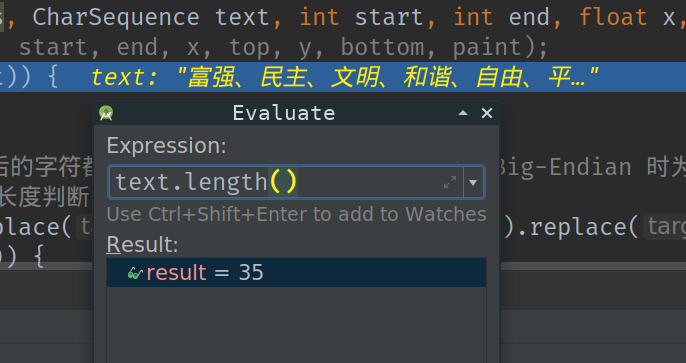
Task: Open the expression history dropdown arrow
Action: 473,182
